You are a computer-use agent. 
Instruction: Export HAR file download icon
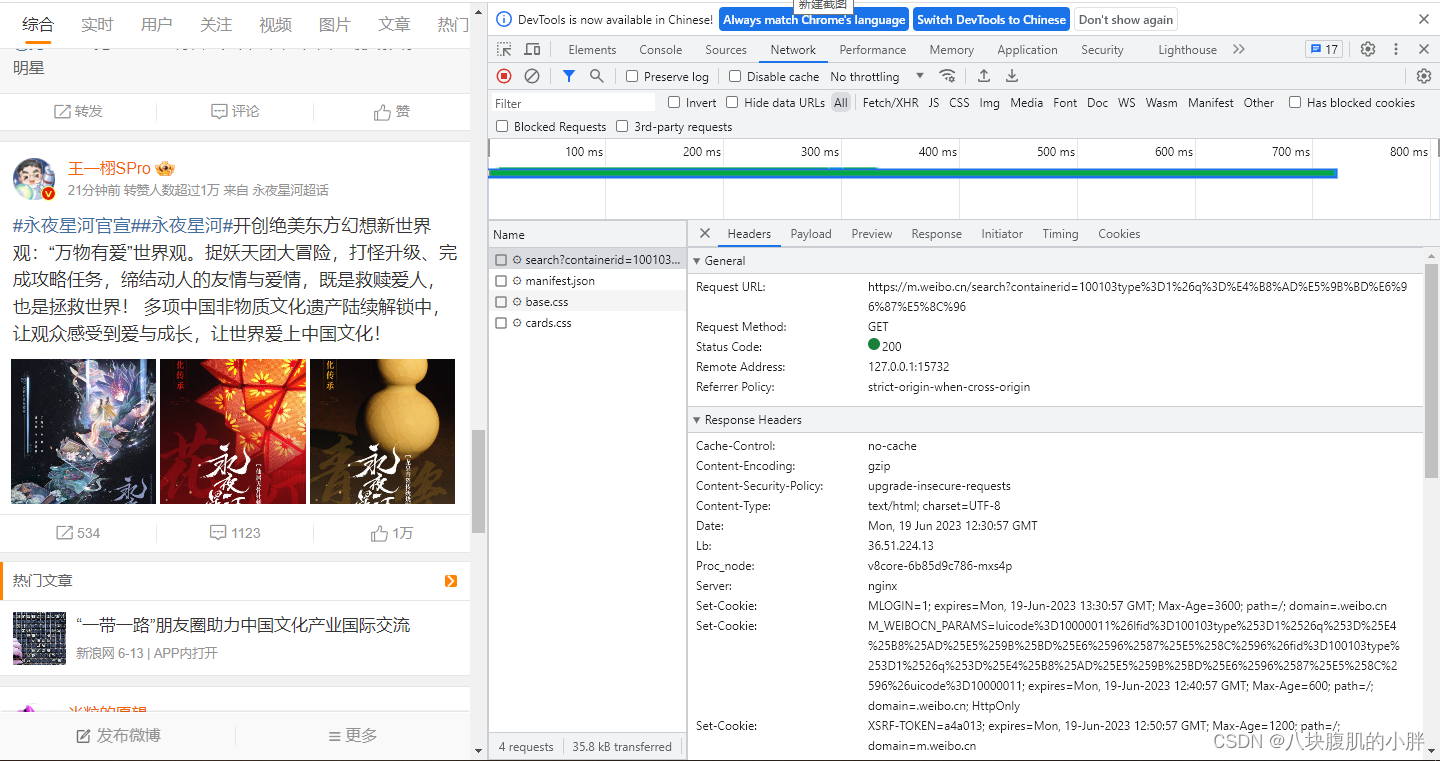point(1012,76)
